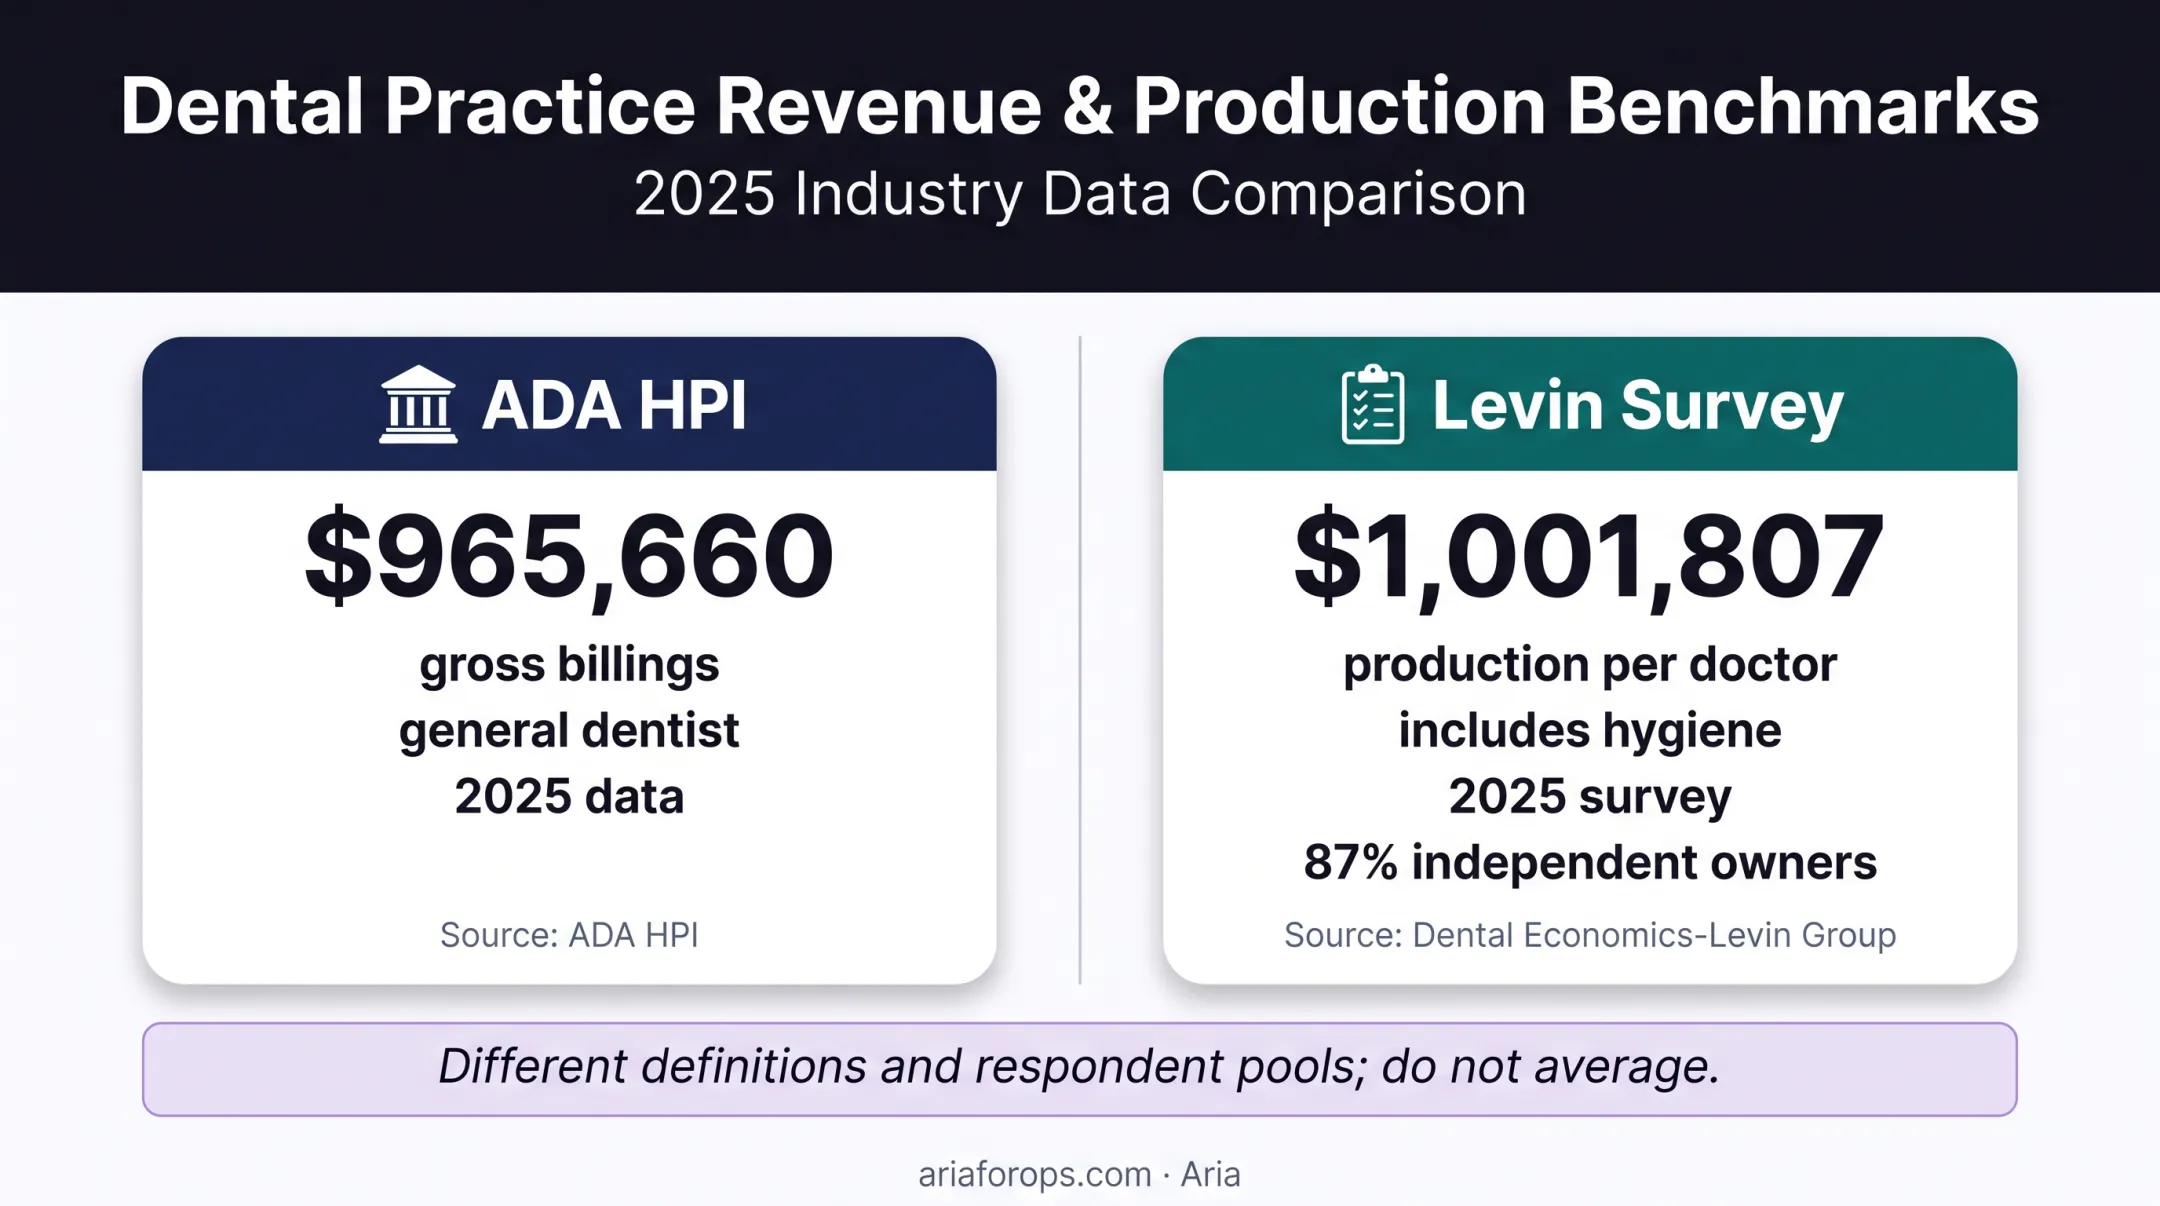
Task: Click the 'ariaforops.com · Aria' footer text
Action: click(x=1079, y=1174)
